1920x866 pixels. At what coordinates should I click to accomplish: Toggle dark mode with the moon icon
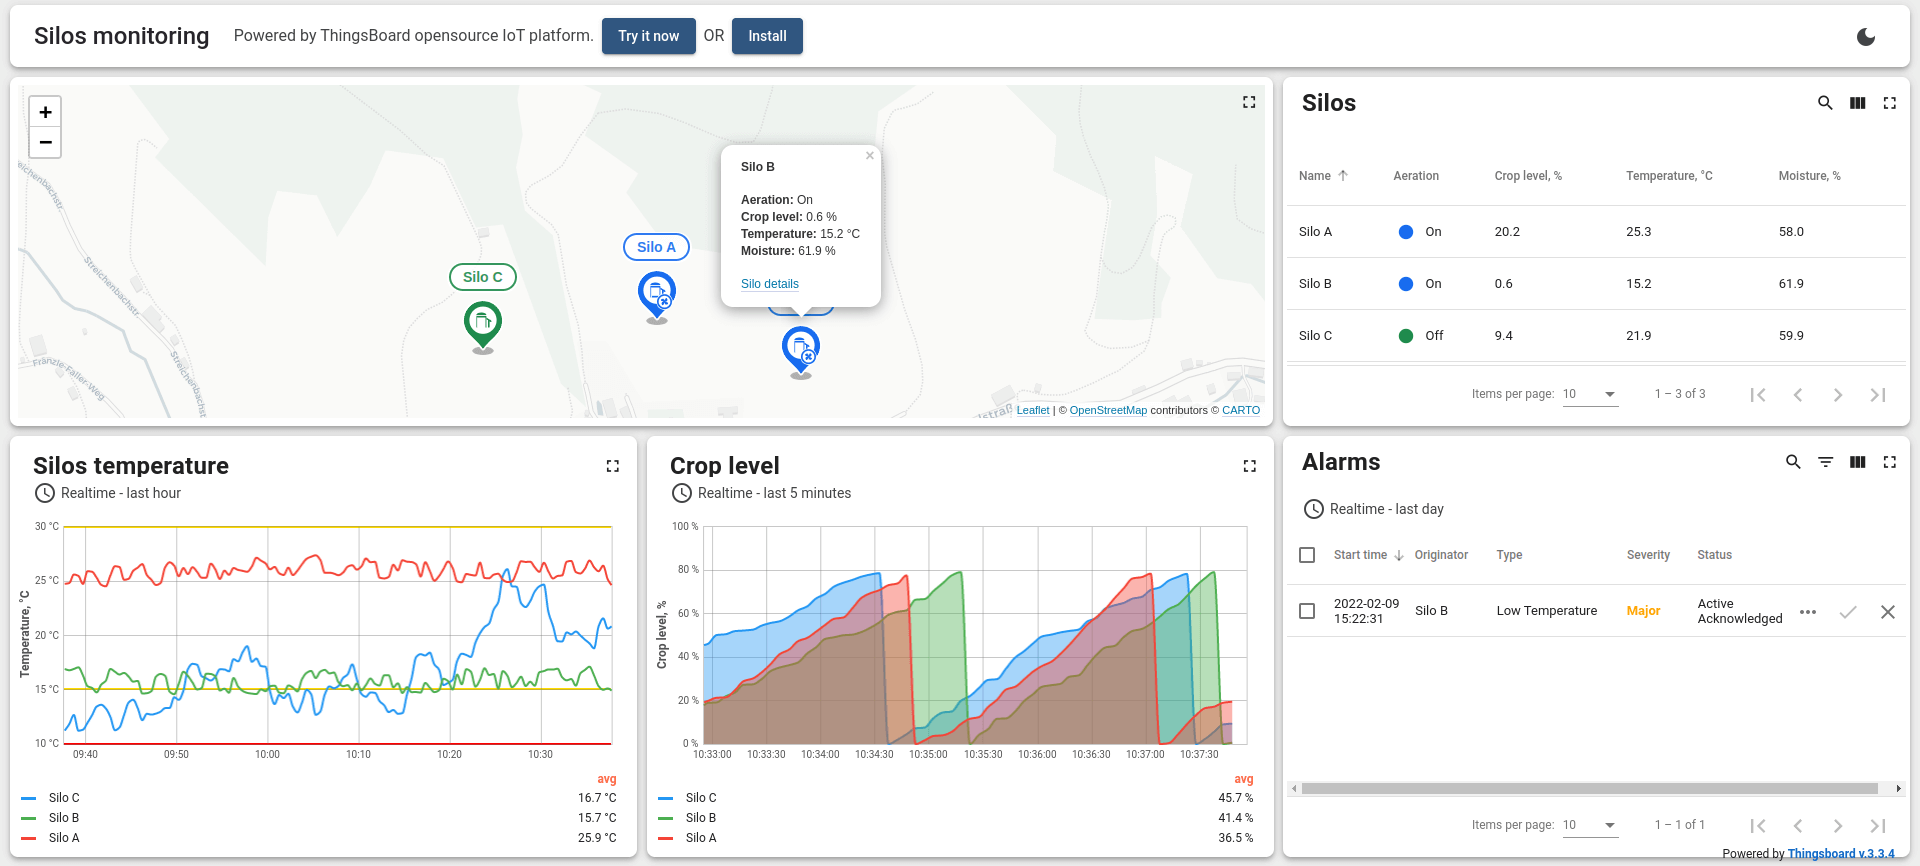point(1865,37)
